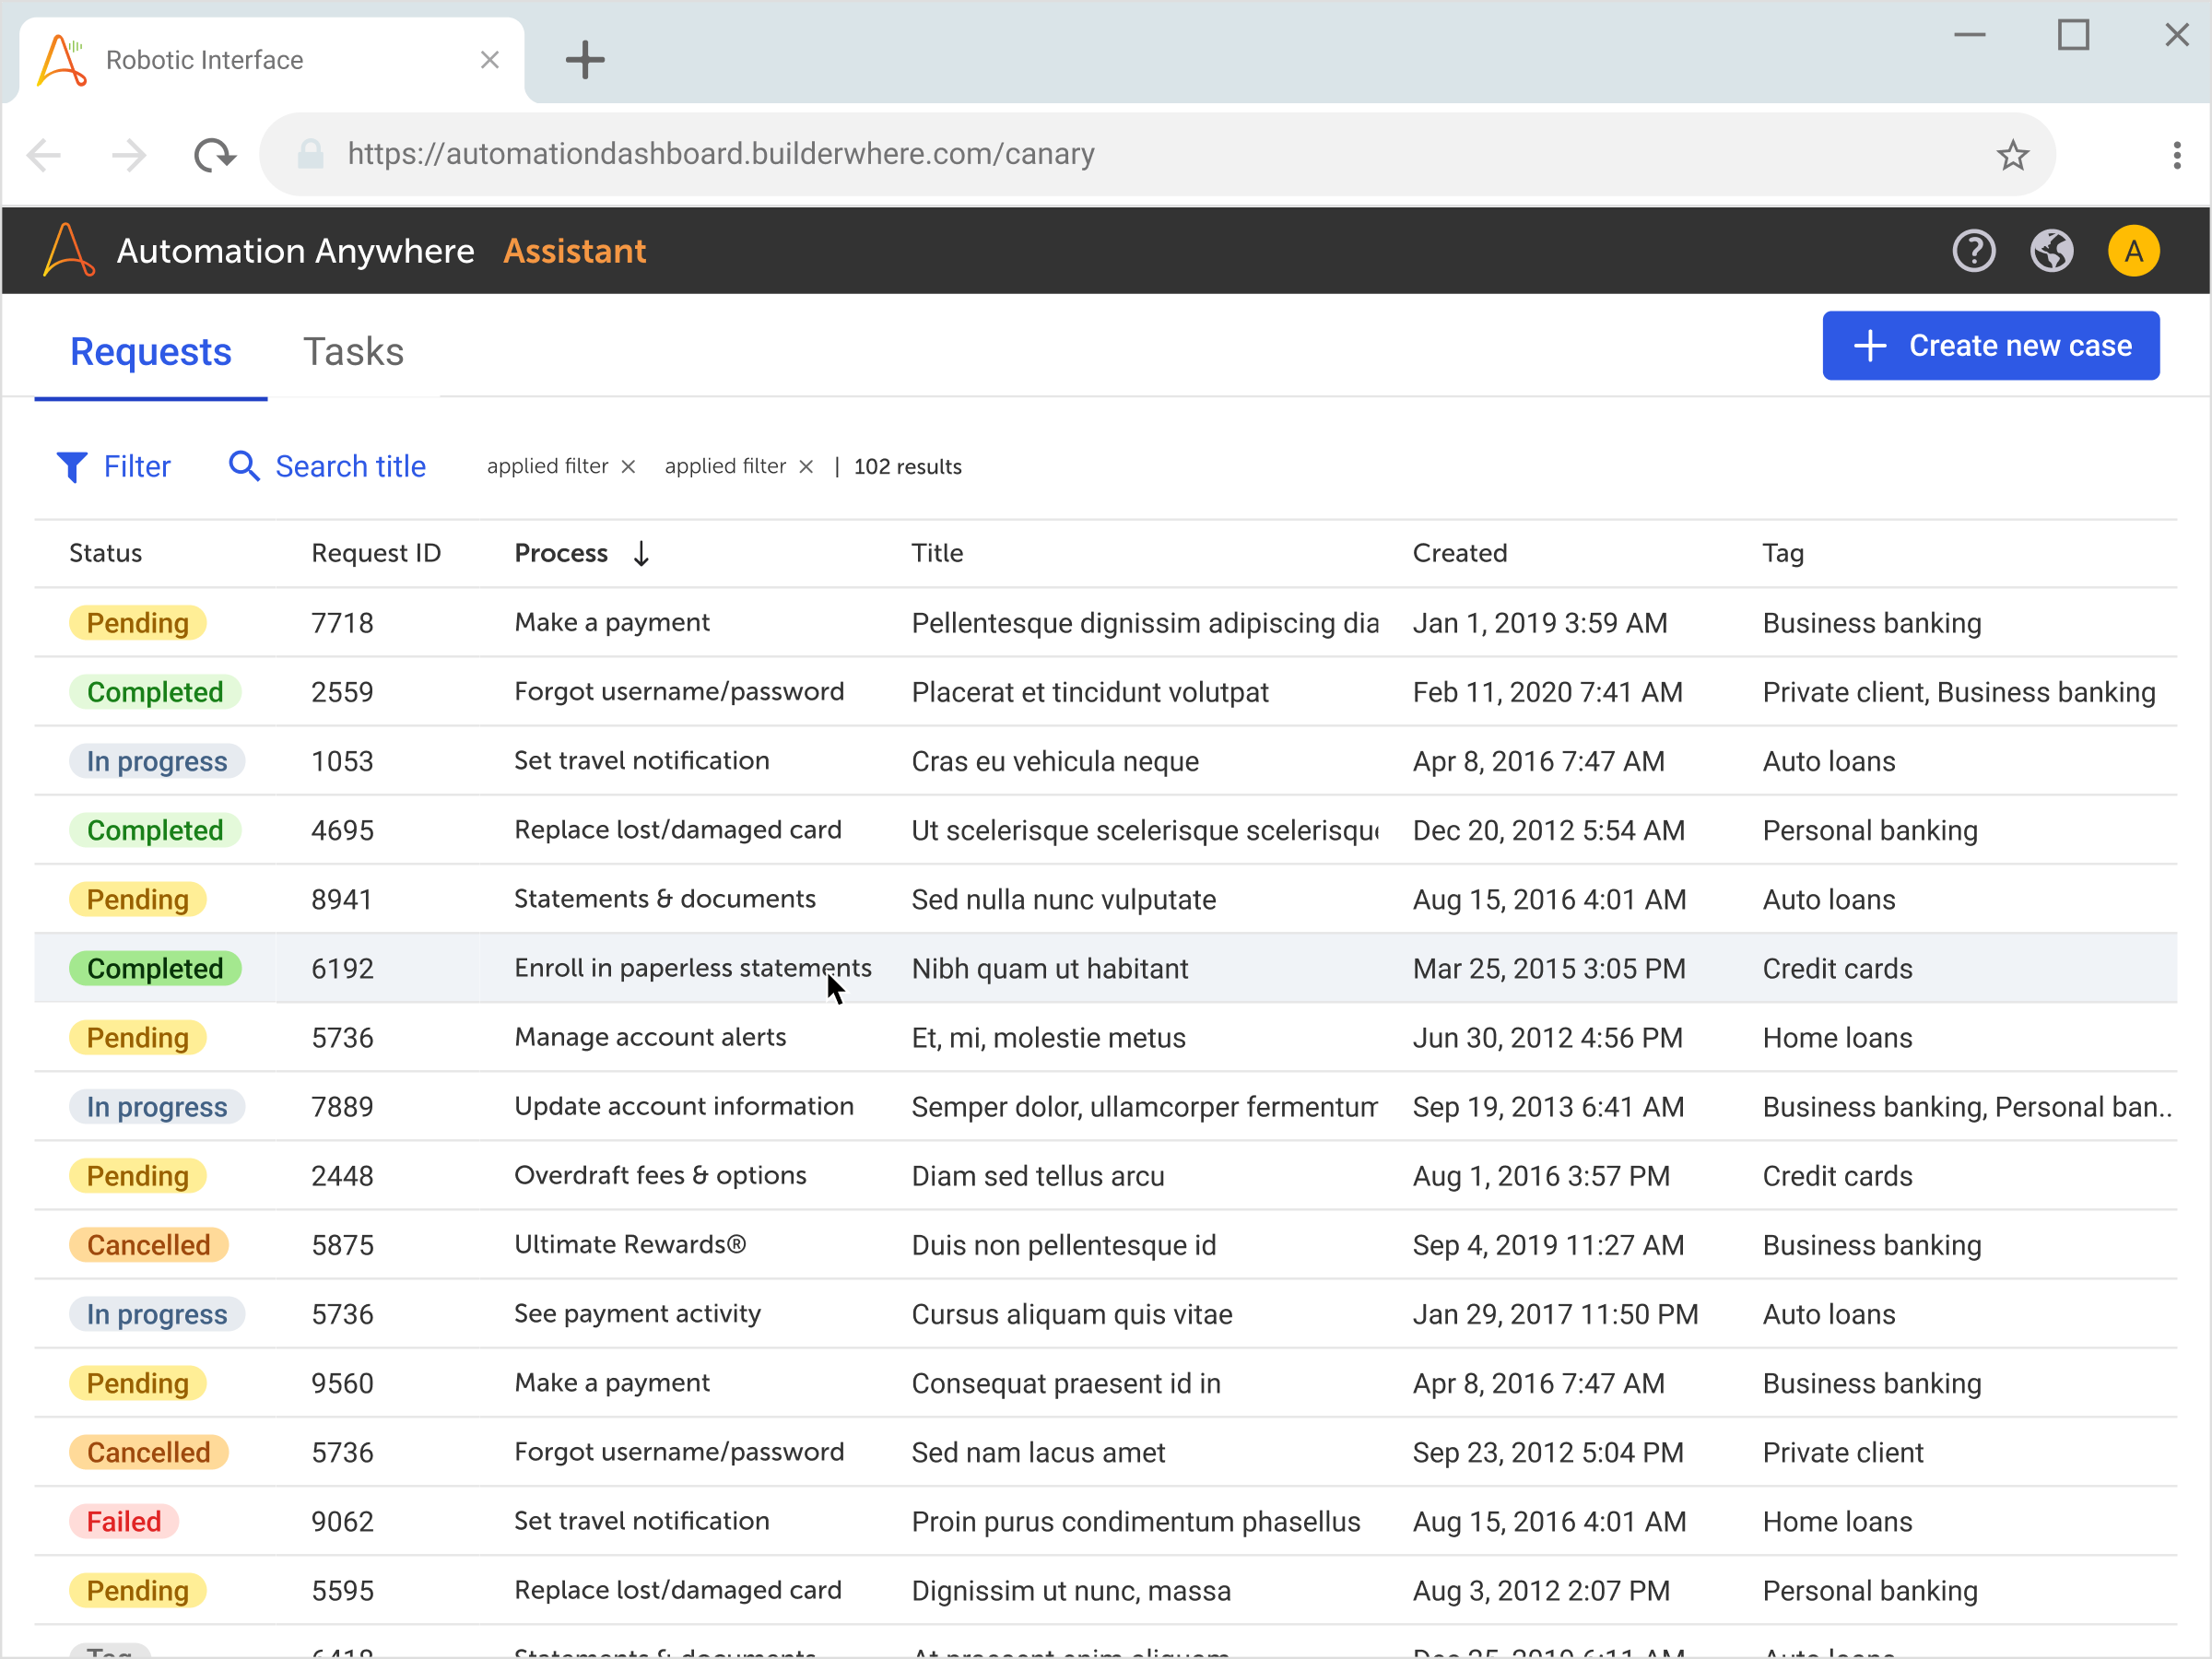The image size is (2212, 1659).
Task: Click the Filter funnel icon
Action: pos(72,467)
